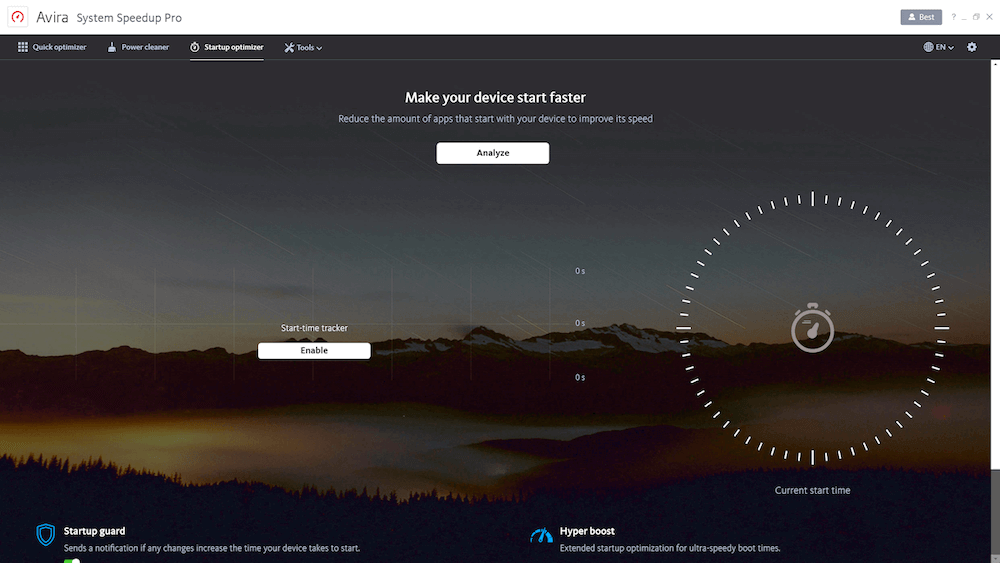The width and height of the screenshot is (1000, 563).
Task: Click the Avira speedometer logo icon
Action: click(x=17, y=17)
